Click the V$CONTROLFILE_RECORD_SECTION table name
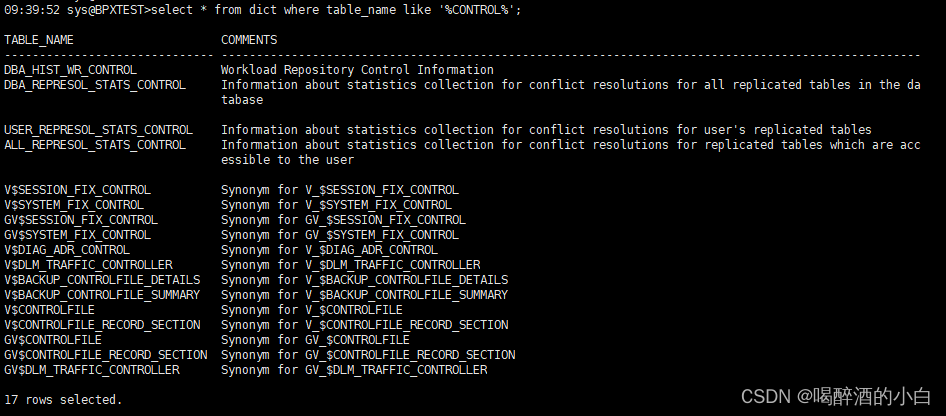This screenshot has height=416, width=946. click(102, 325)
